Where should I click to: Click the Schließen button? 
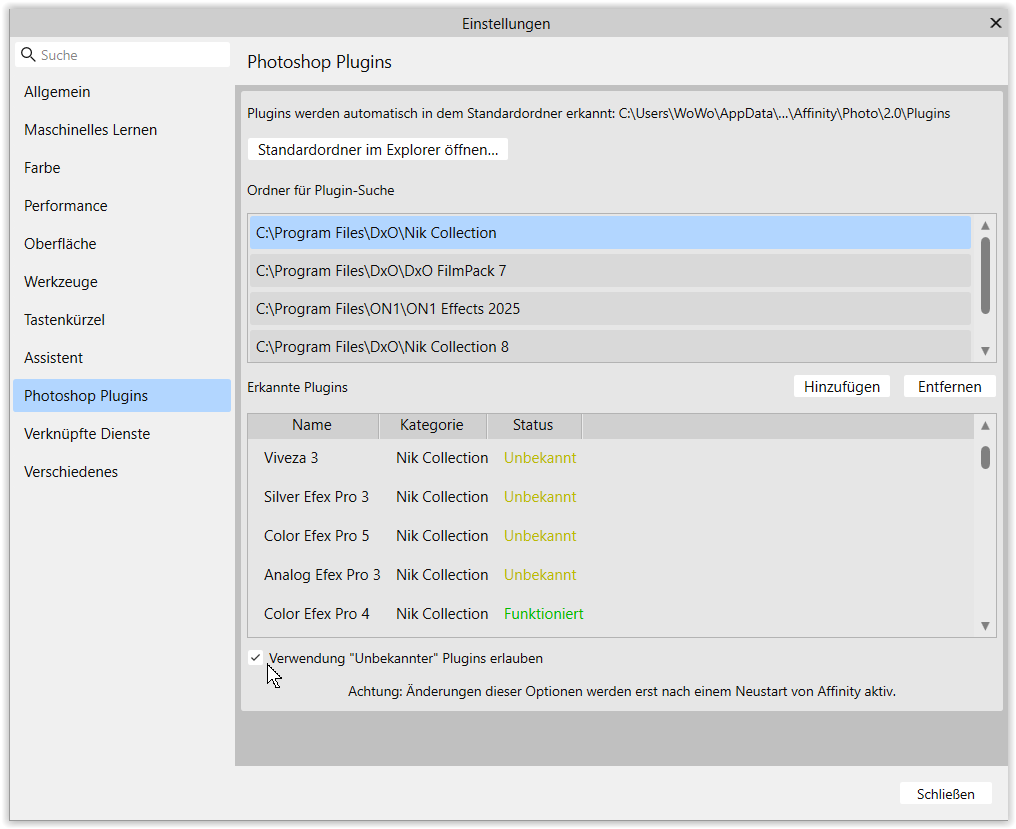click(945, 794)
